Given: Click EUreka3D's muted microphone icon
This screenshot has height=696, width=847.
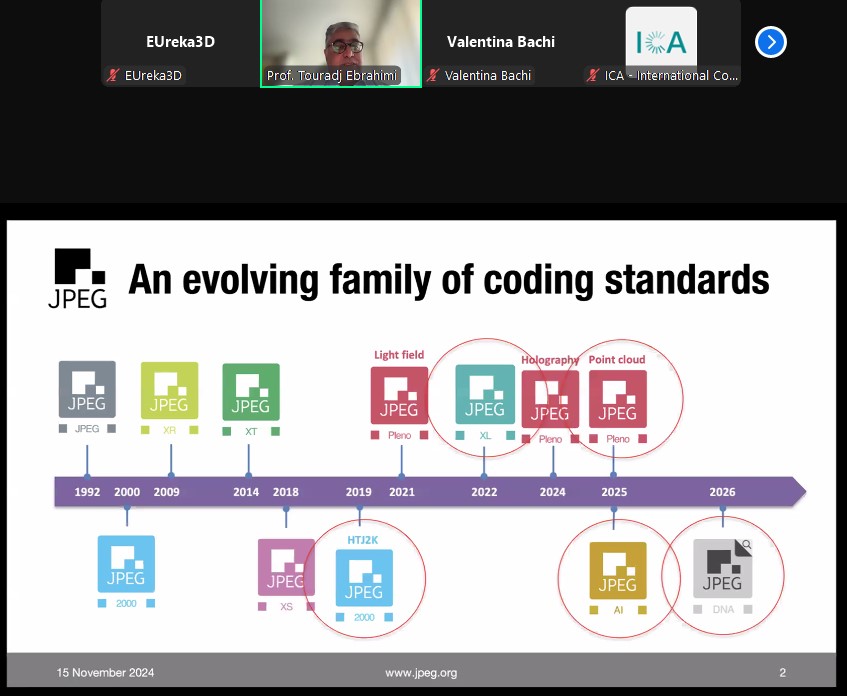Looking at the screenshot, I should coord(113,75).
